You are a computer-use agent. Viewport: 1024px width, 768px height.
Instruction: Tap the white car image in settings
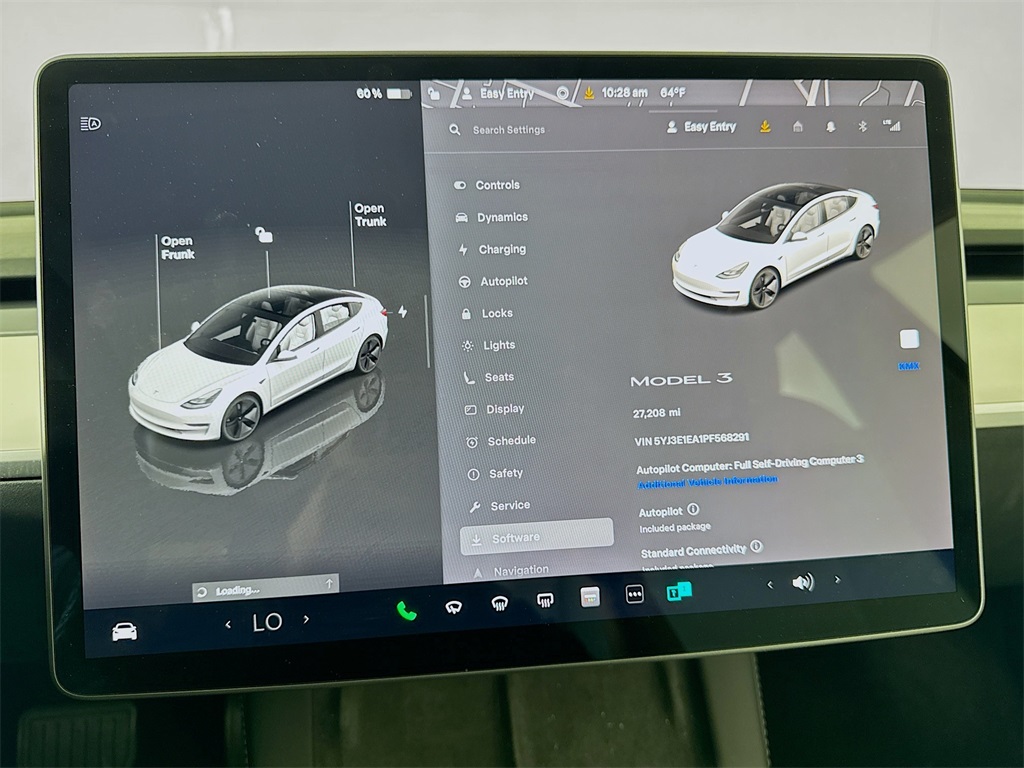pyautogui.click(x=776, y=246)
